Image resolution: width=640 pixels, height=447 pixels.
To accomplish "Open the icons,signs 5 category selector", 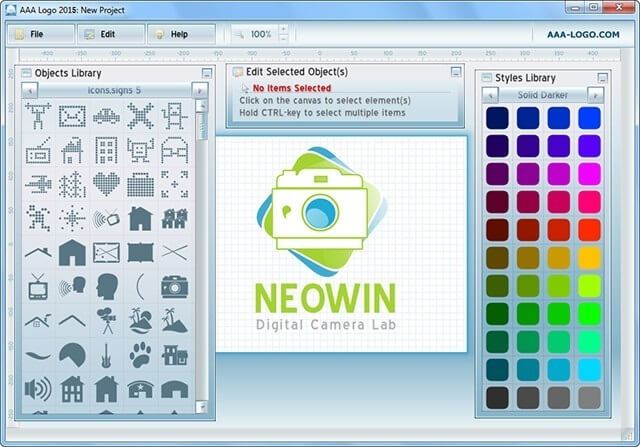I will 115,90.
